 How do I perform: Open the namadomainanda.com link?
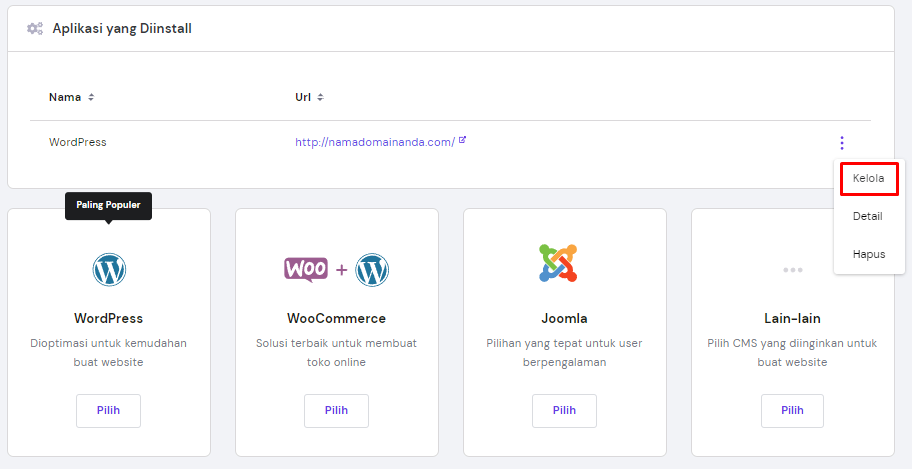pos(374,142)
